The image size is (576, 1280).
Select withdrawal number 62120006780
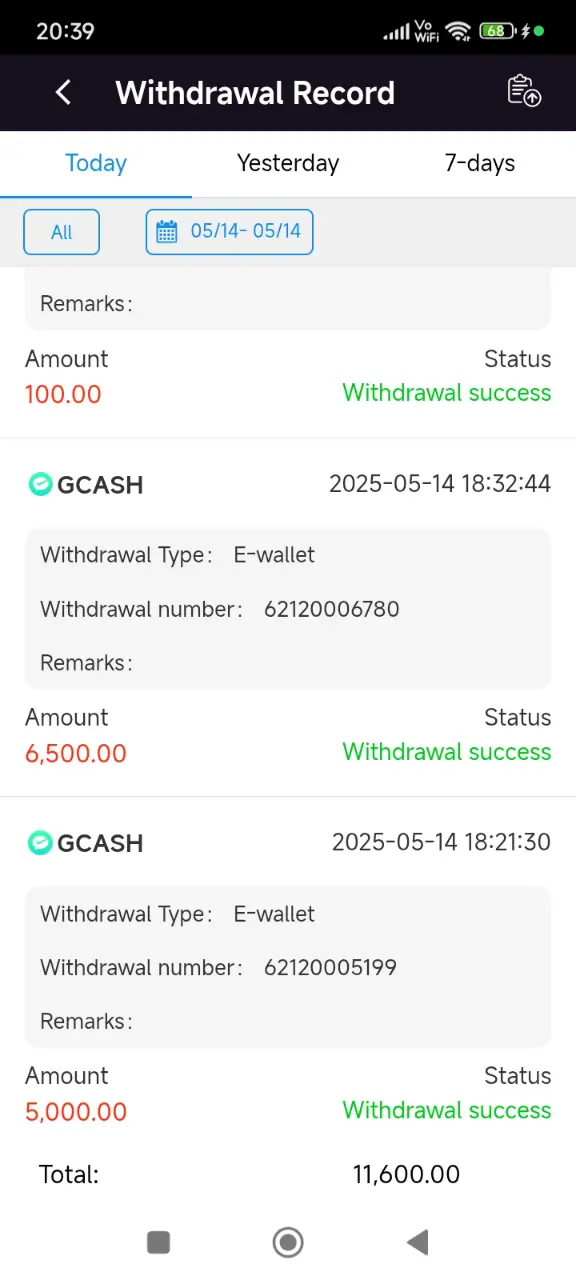click(332, 609)
